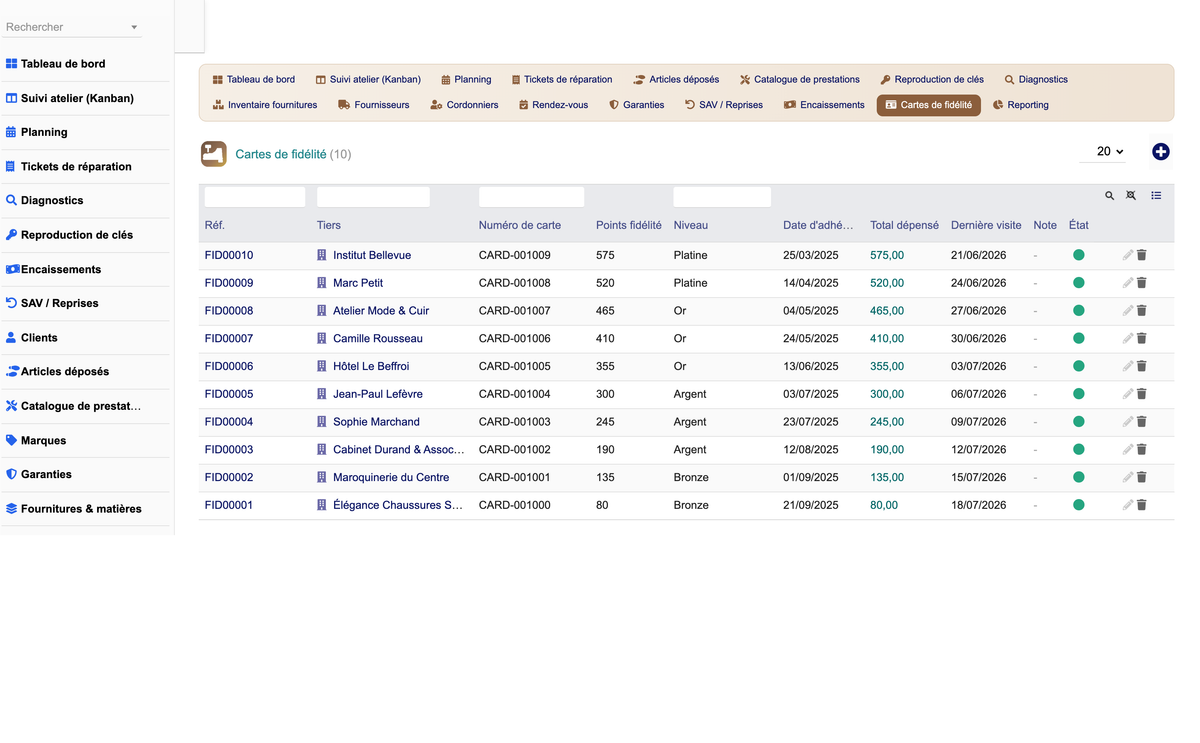This screenshot has height=743, width=1200.
Task: Select the active Cartes de fidélité tab
Action: click(x=929, y=105)
